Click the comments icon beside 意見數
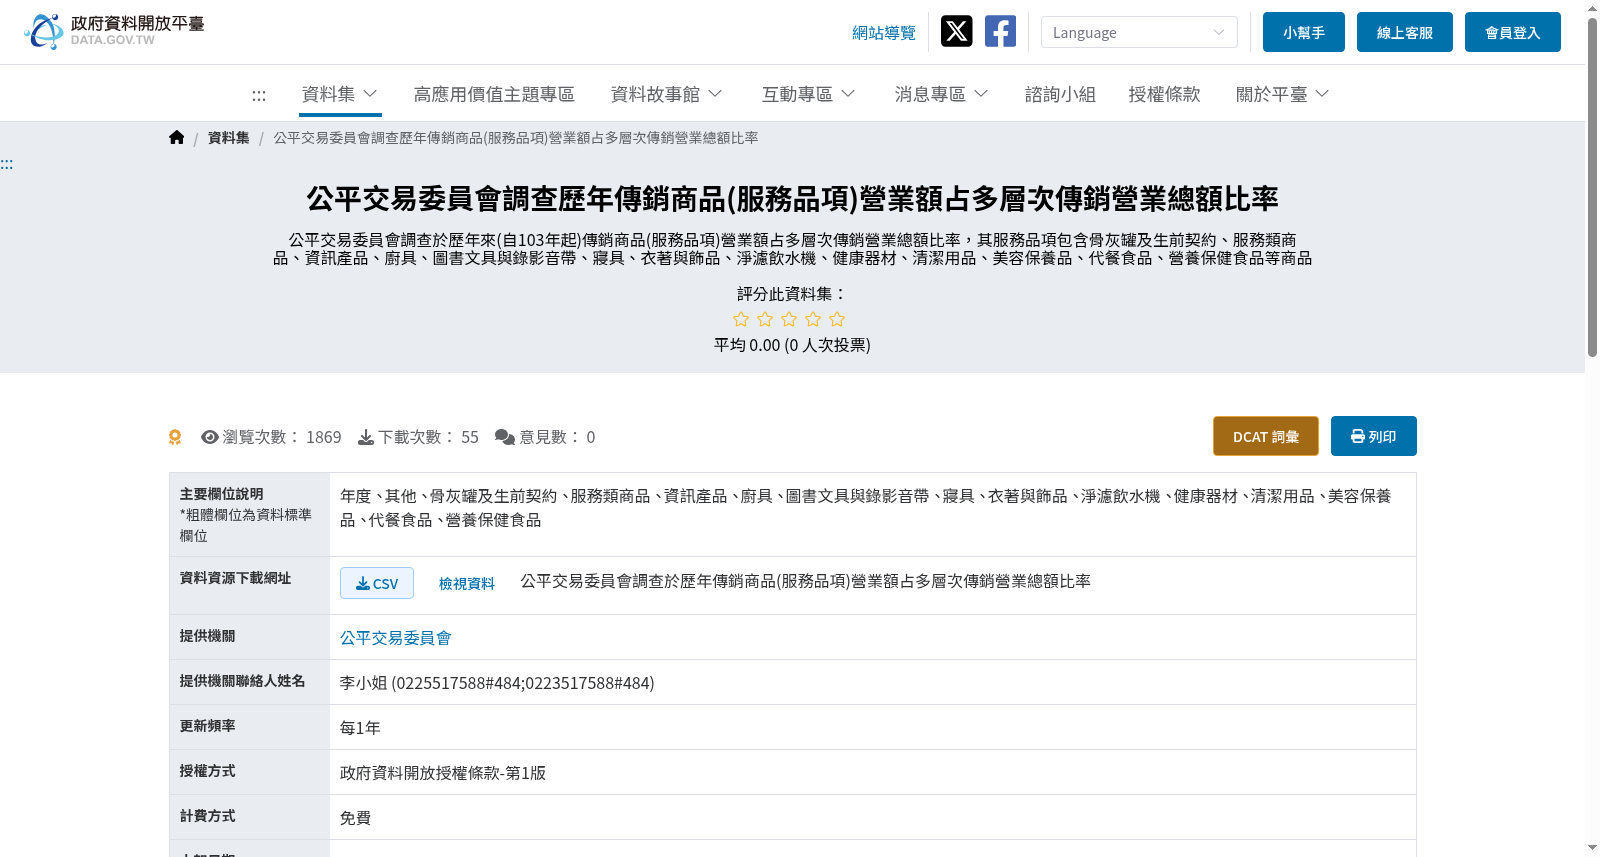This screenshot has height=857, width=1600. (x=505, y=437)
